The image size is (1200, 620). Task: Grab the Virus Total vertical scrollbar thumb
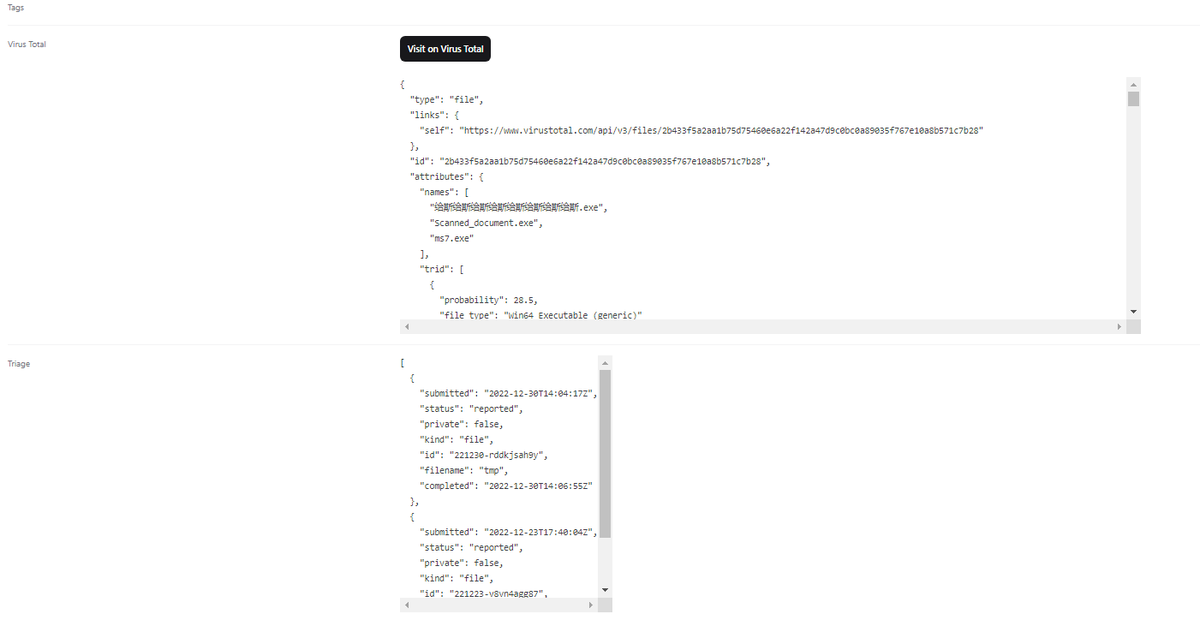tap(1133, 98)
